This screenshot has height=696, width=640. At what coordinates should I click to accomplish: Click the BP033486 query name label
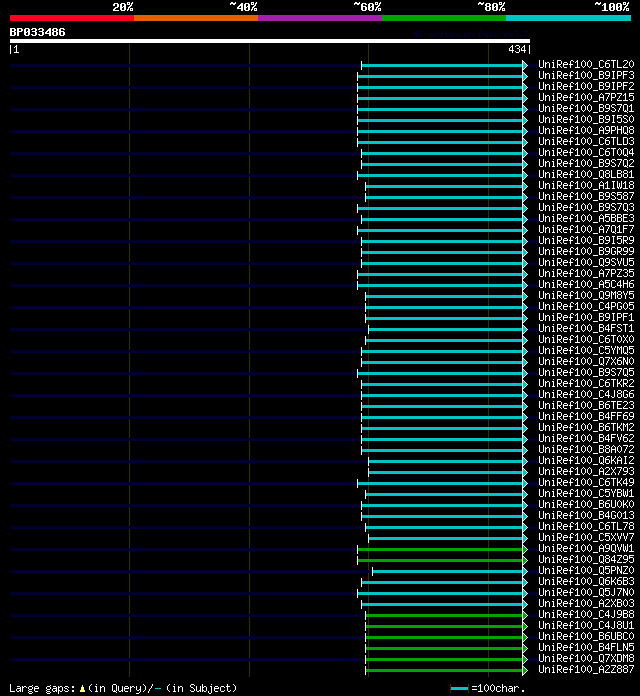pos(37,32)
